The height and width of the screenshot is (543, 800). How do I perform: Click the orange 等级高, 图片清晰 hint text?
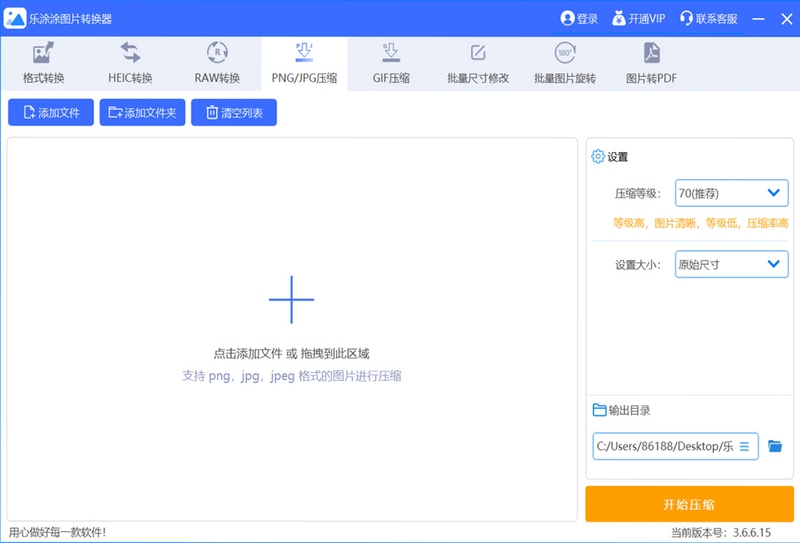point(701,223)
